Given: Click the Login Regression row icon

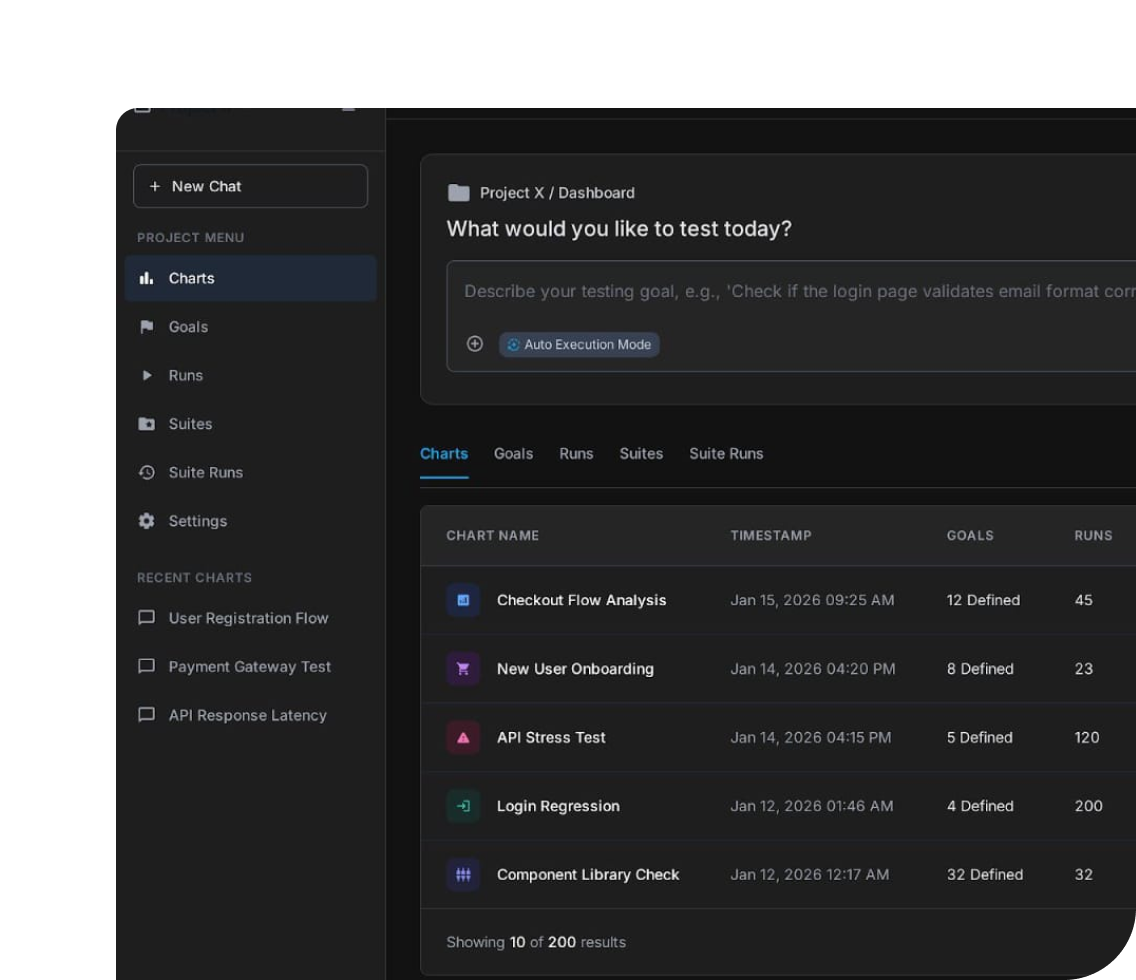Looking at the screenshot, I should [x=463, y=806].
